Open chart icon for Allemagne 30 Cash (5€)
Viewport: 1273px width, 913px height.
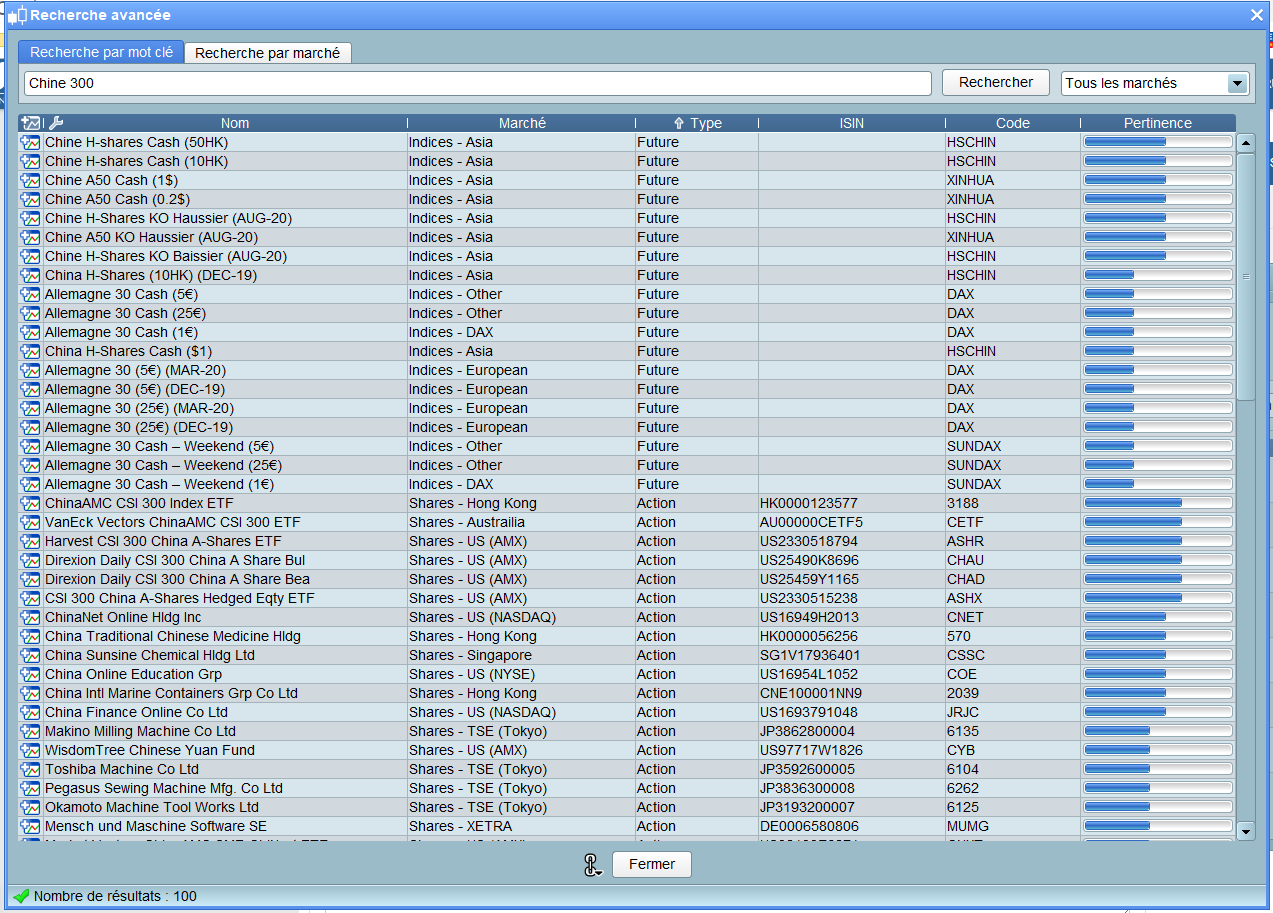pos(30,294)
